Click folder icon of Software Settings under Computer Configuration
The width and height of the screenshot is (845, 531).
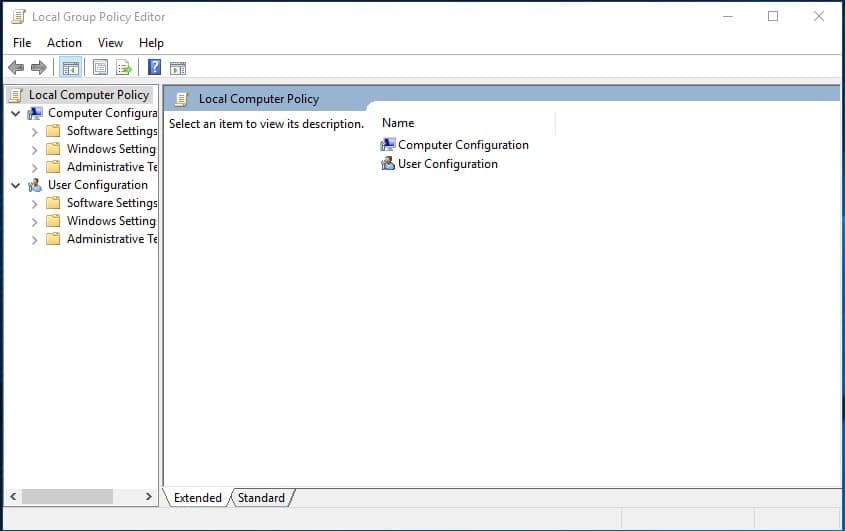(x=53, y=131)
